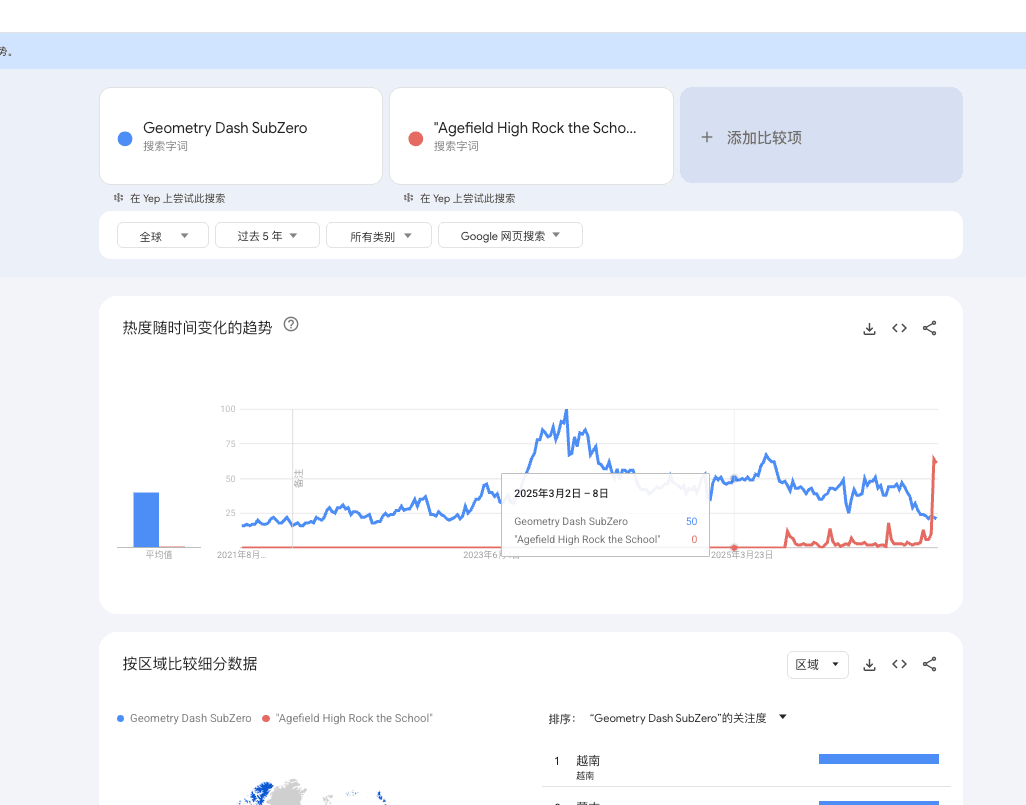
Task: Share the interest-over-time chart
Action: pos(929,328)
